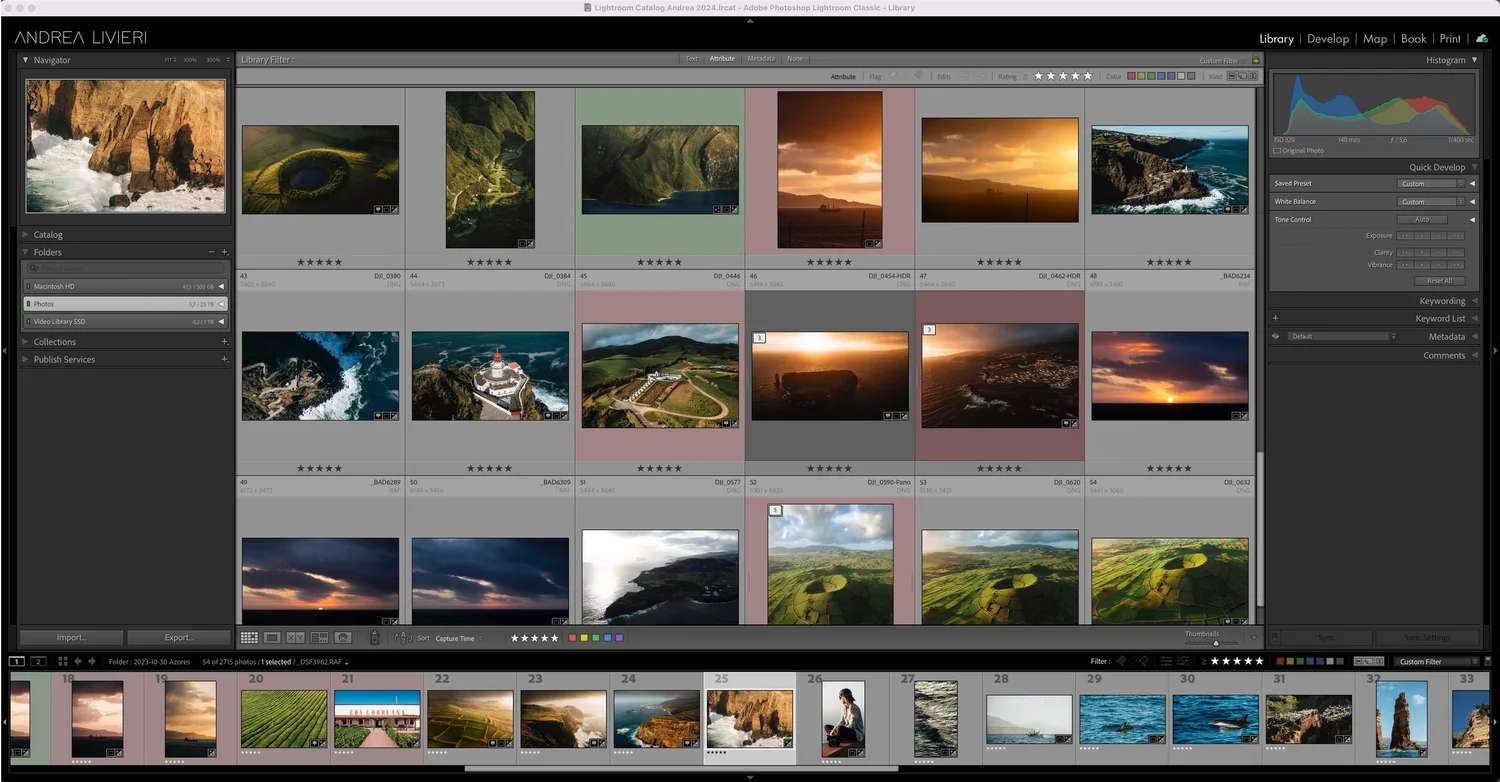Click the painter spray-can tool
Image resolution: width=1500 pixels, height=782 pixels.
[x=375, y=637]
